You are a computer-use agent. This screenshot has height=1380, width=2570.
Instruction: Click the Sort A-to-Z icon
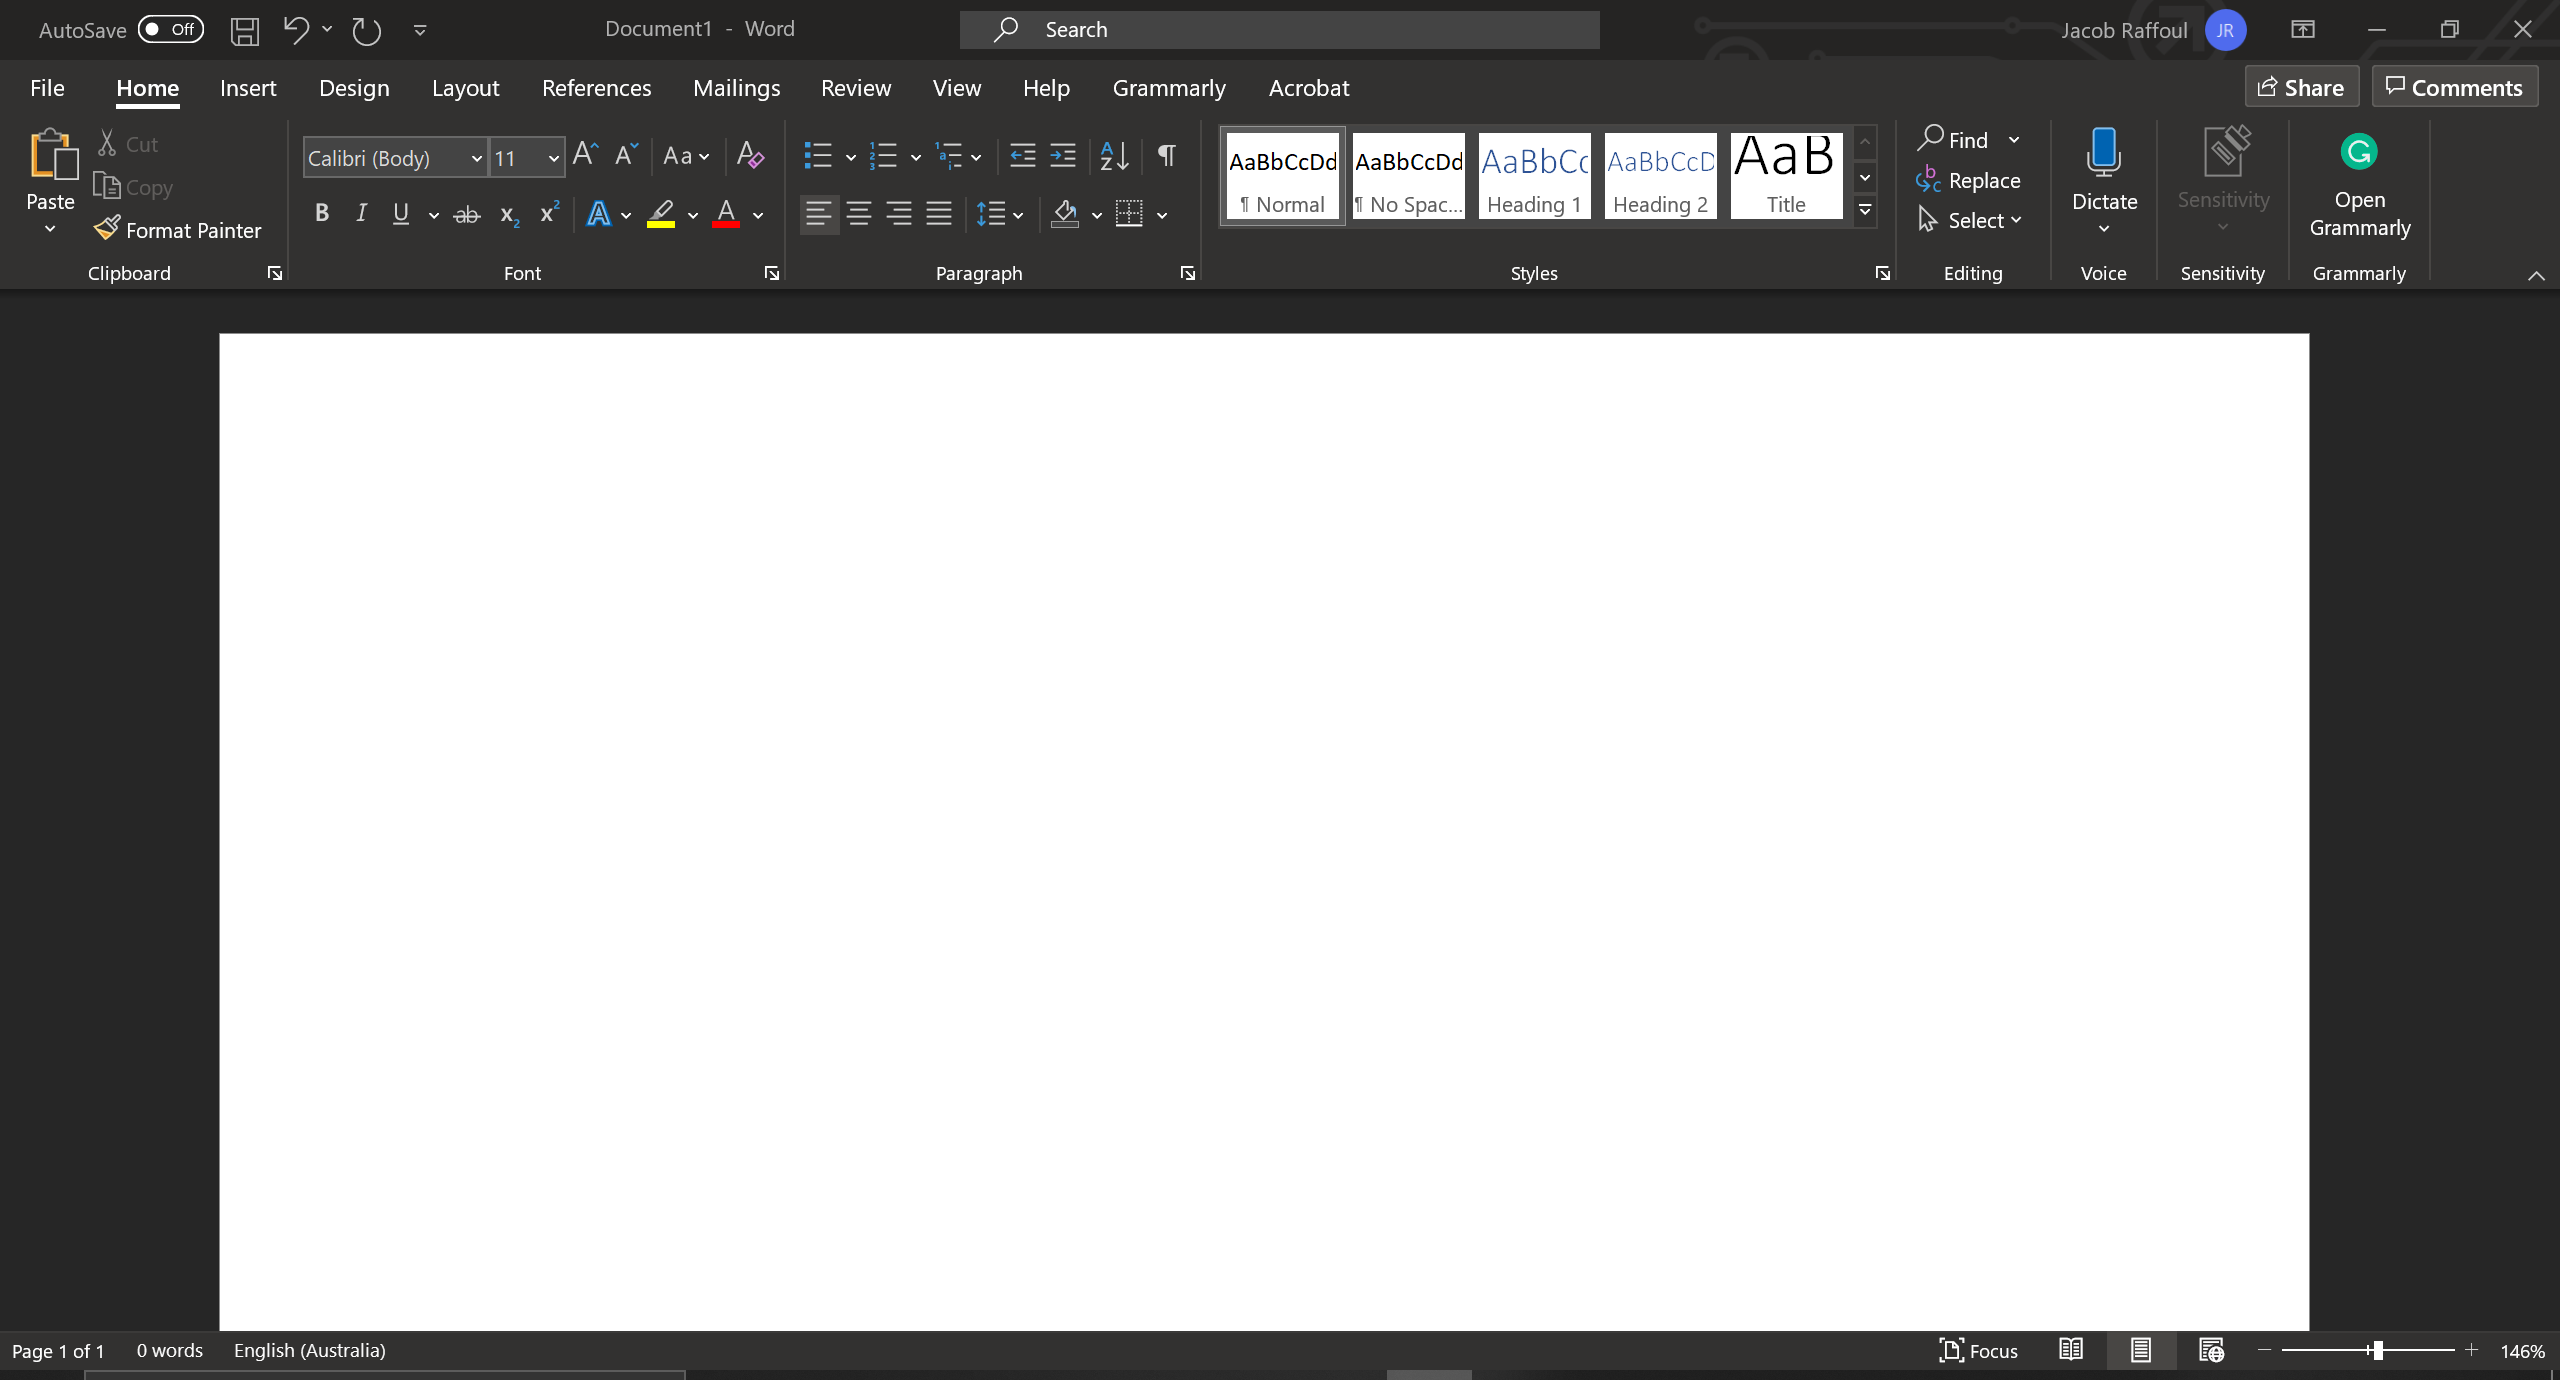coord(1114,156)
